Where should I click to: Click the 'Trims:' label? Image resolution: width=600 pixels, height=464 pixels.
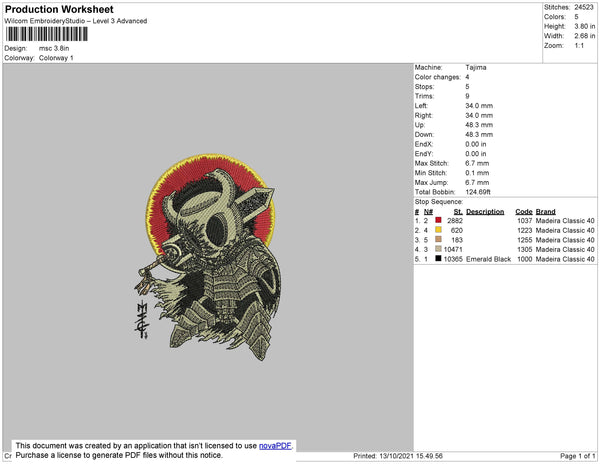[424, 96]
